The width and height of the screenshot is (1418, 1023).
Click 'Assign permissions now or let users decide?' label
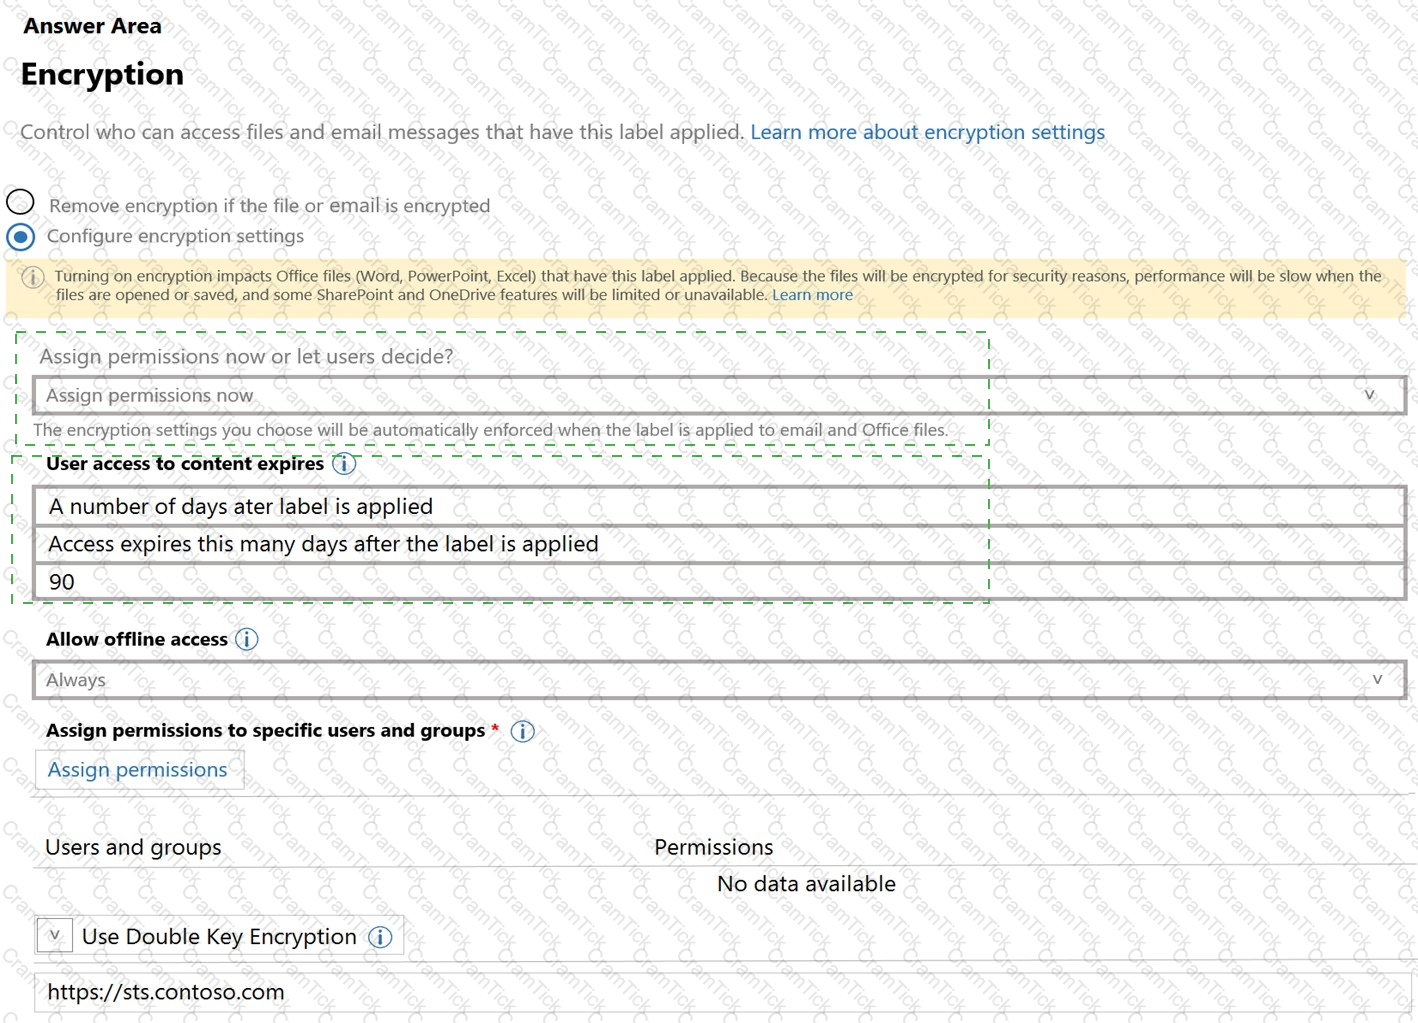click(246, 357)
